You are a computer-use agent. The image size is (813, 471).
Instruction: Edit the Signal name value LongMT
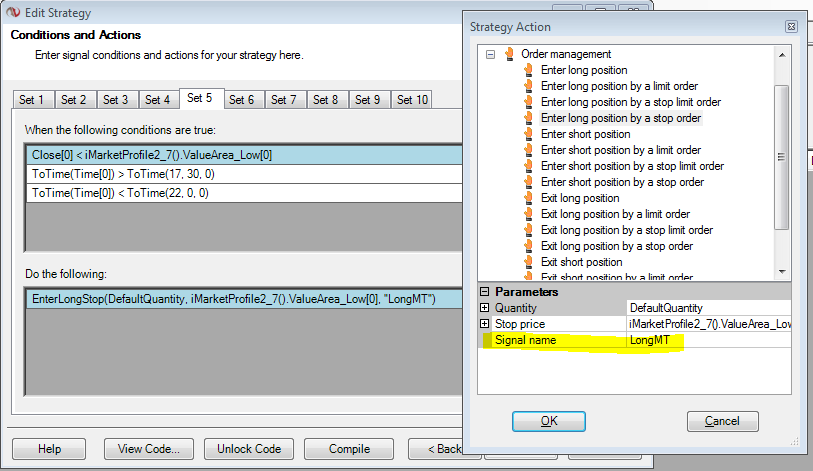pos(708,340)
